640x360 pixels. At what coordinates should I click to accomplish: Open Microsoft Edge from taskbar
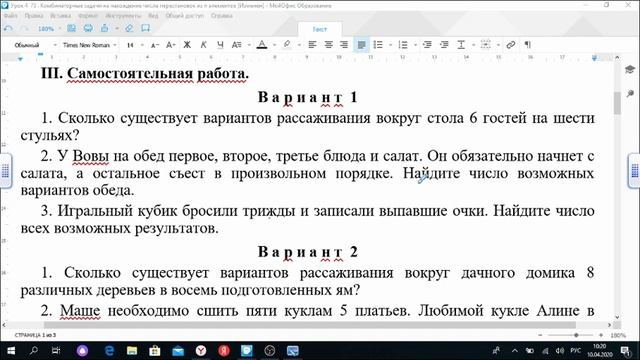109,351
